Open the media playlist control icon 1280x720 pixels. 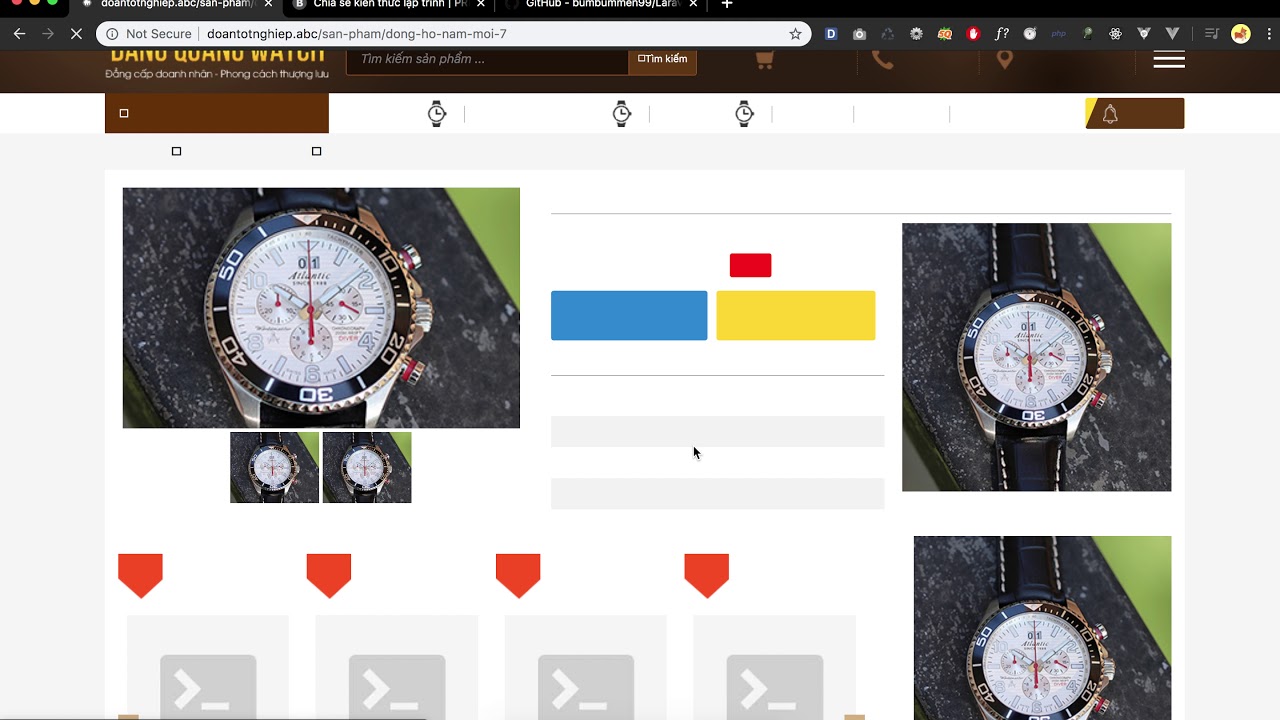pos(1212,34)
